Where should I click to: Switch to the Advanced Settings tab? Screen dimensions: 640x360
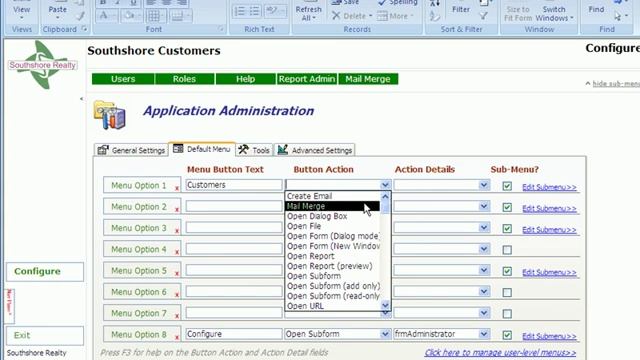pyautogui.click(x=314, y=150)
